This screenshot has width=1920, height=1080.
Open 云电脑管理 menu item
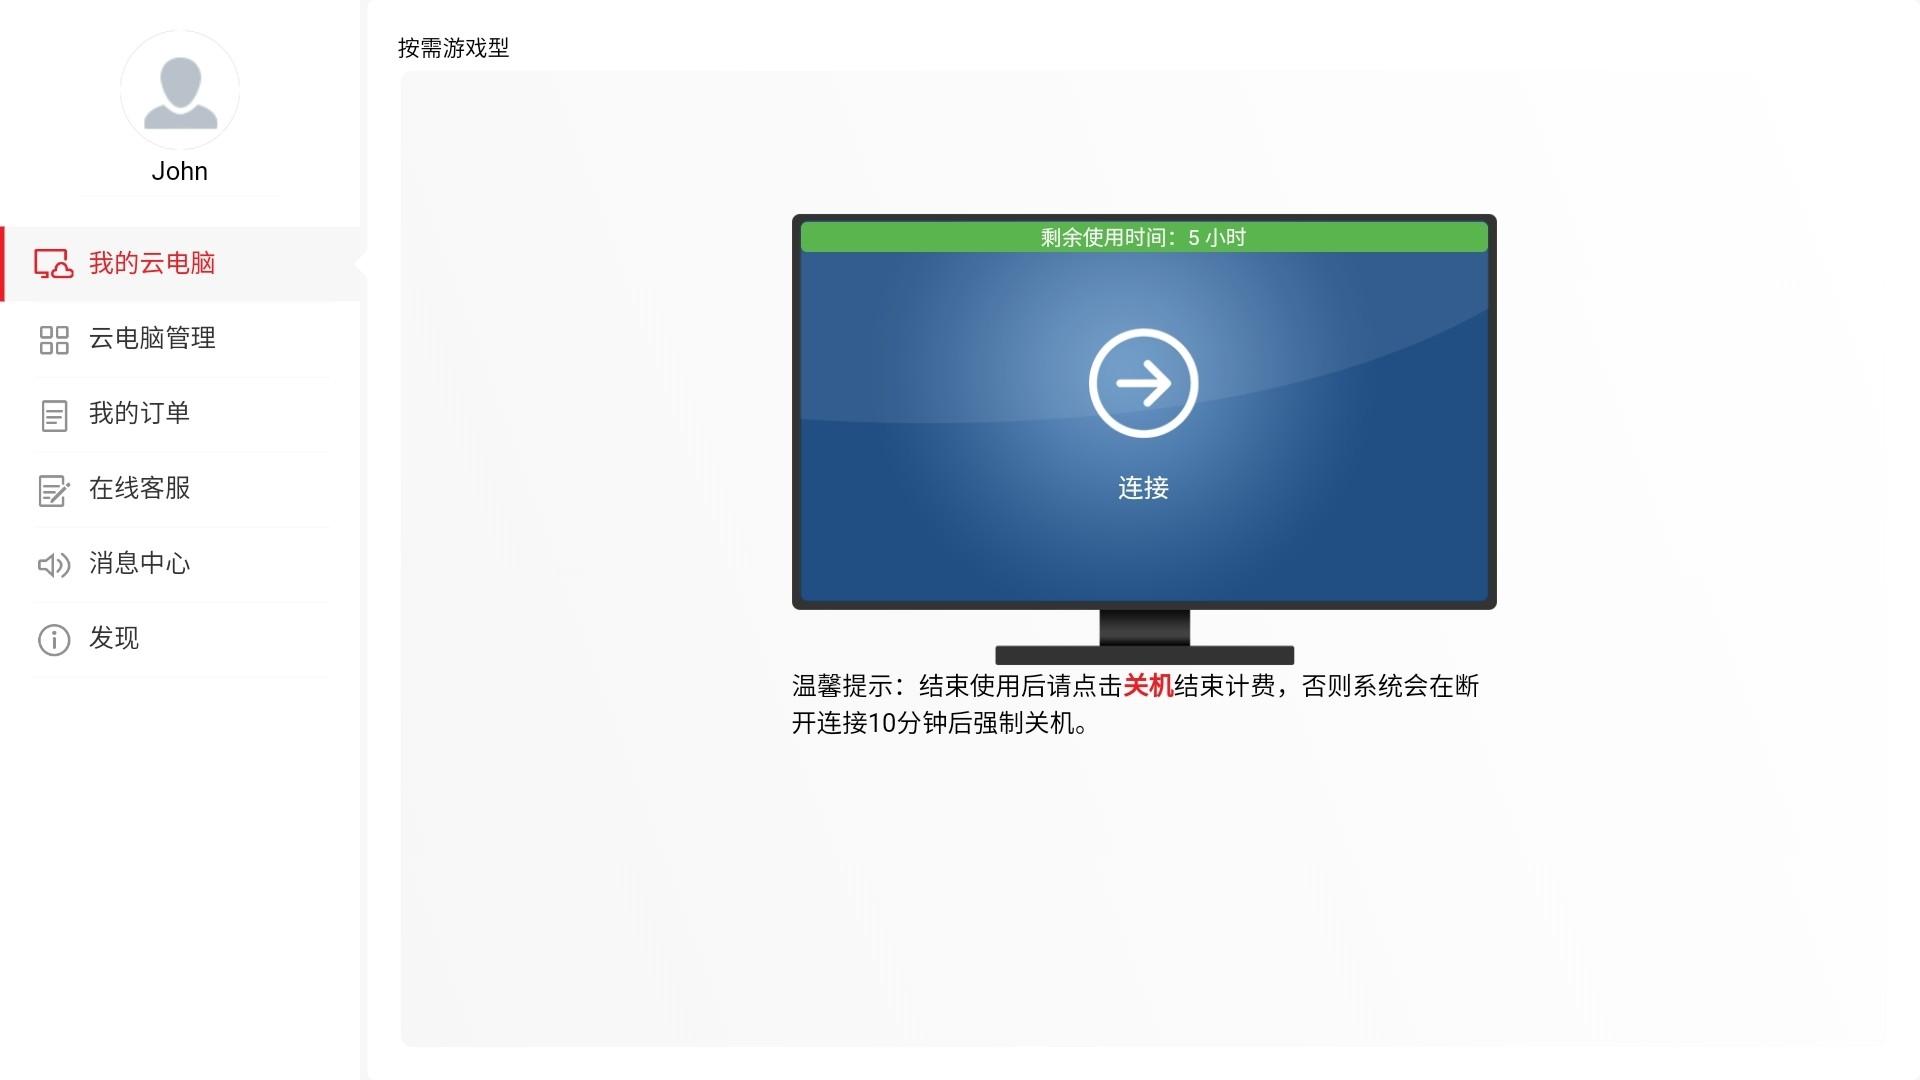click(152, 338)
